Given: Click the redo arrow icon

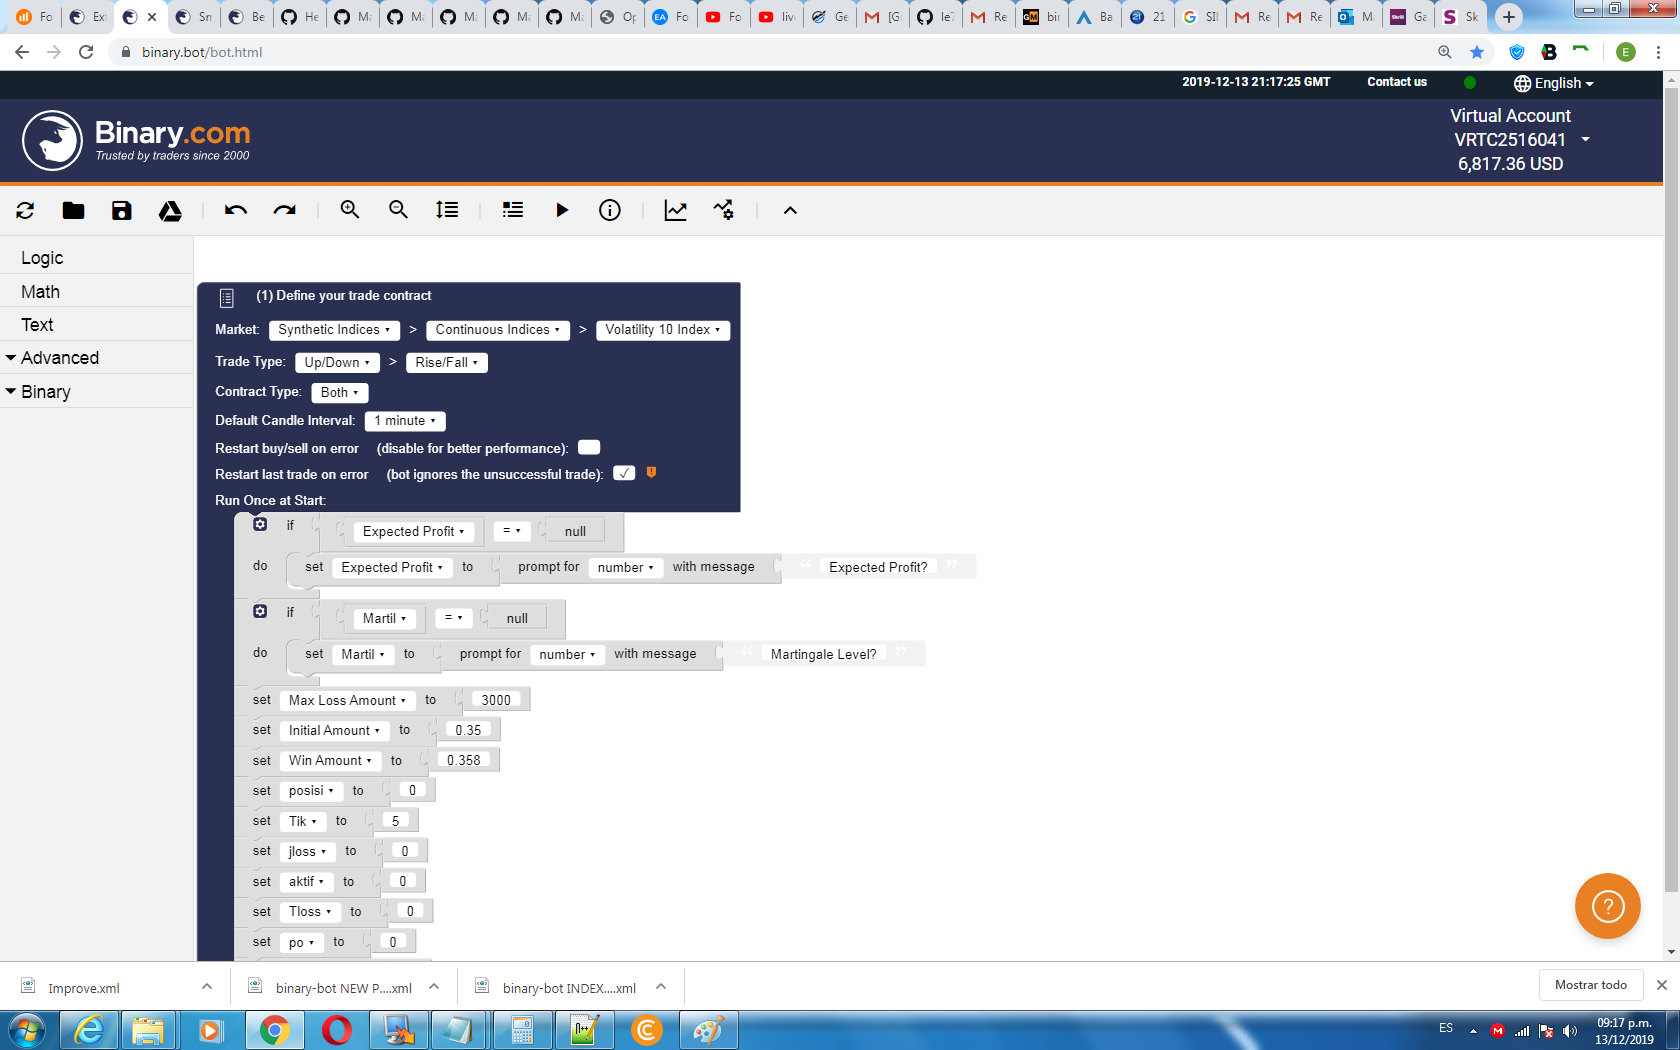Looking at the screenshot, I should (x=285, y=210).
